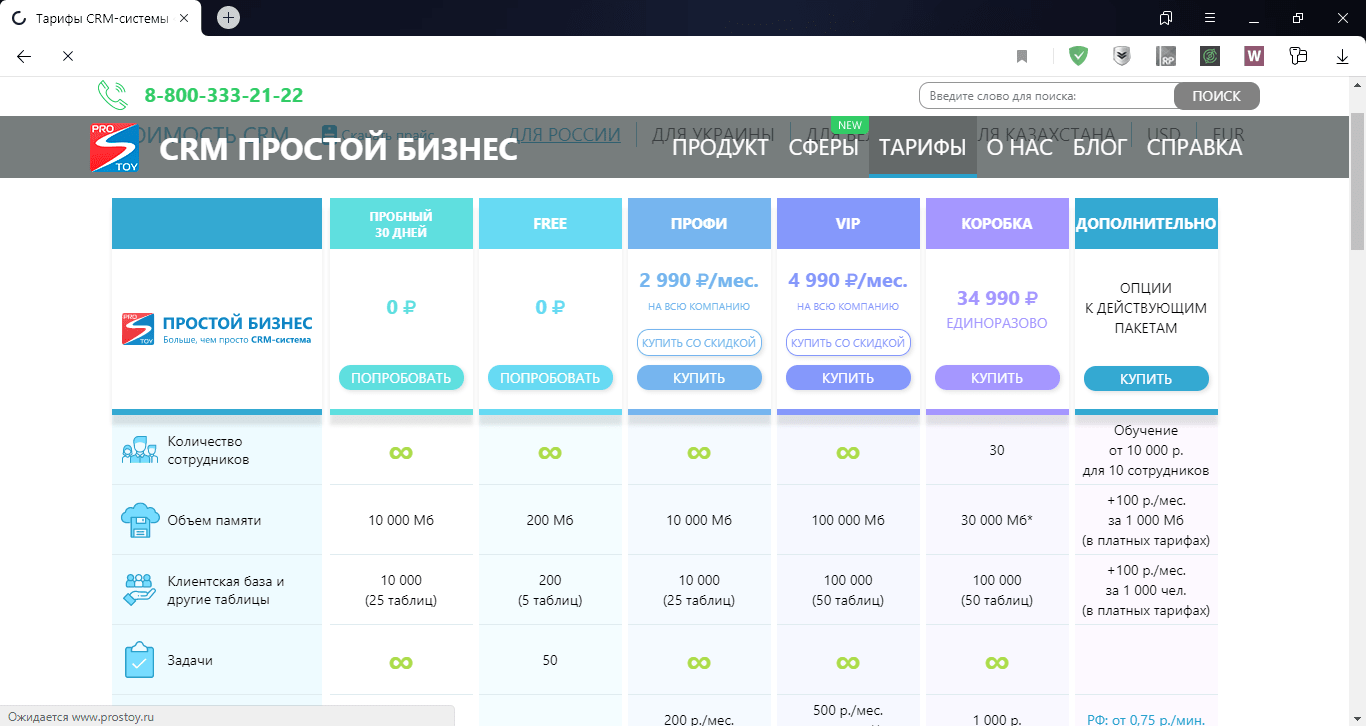Image resolution: width=1366 pixels, height=726 pixels.
Task: Click the FREE column header
Action: click(550, 223)
